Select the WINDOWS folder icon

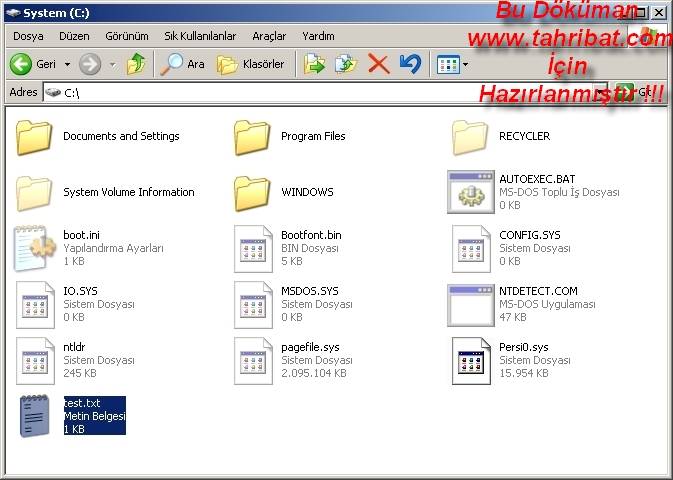252,192
